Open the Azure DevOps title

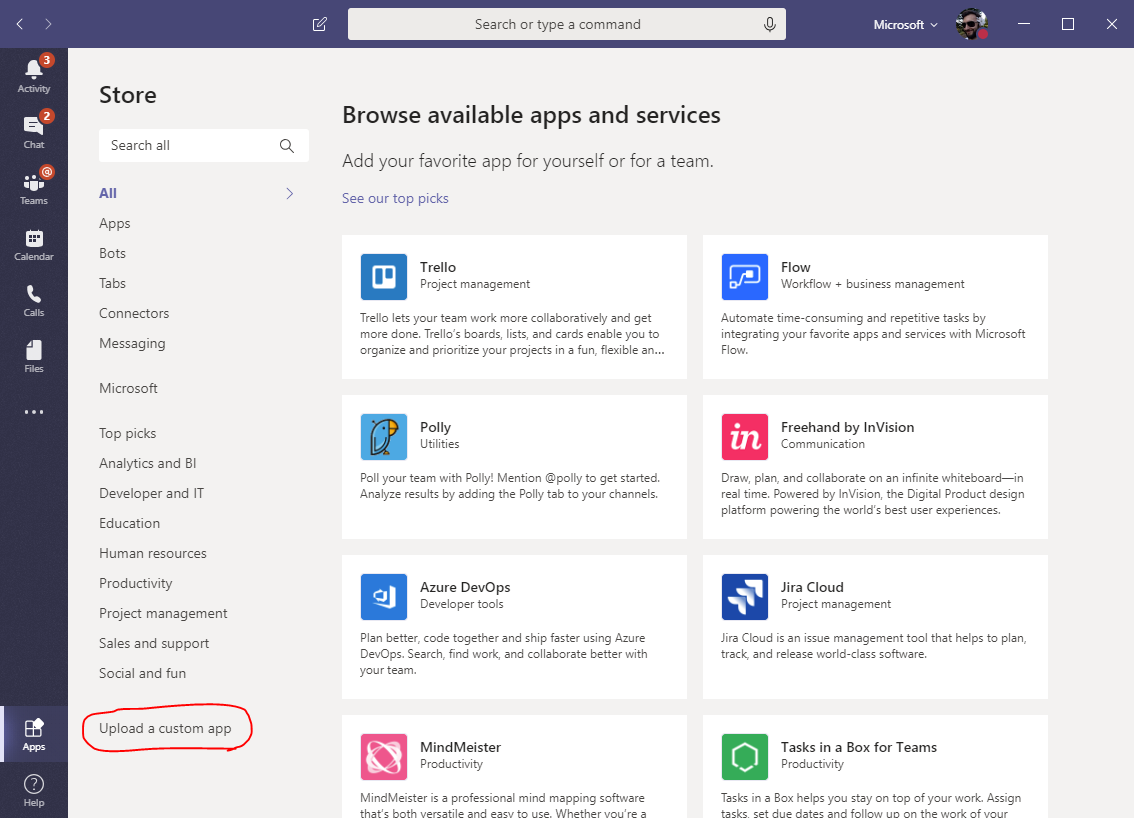tap(465, 587)
